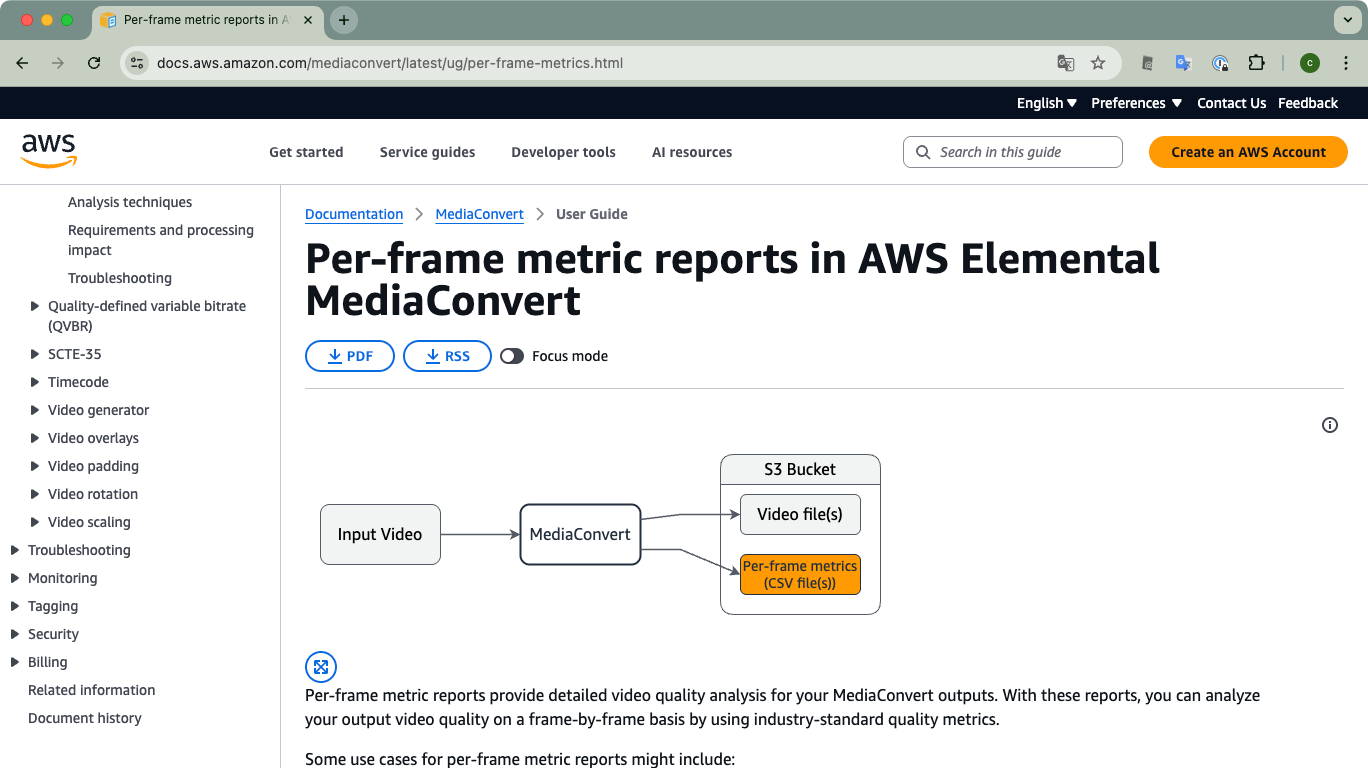Click the search magnifier icon
The height and width of the screenshot is (768, 1368).
coord(923,152)
